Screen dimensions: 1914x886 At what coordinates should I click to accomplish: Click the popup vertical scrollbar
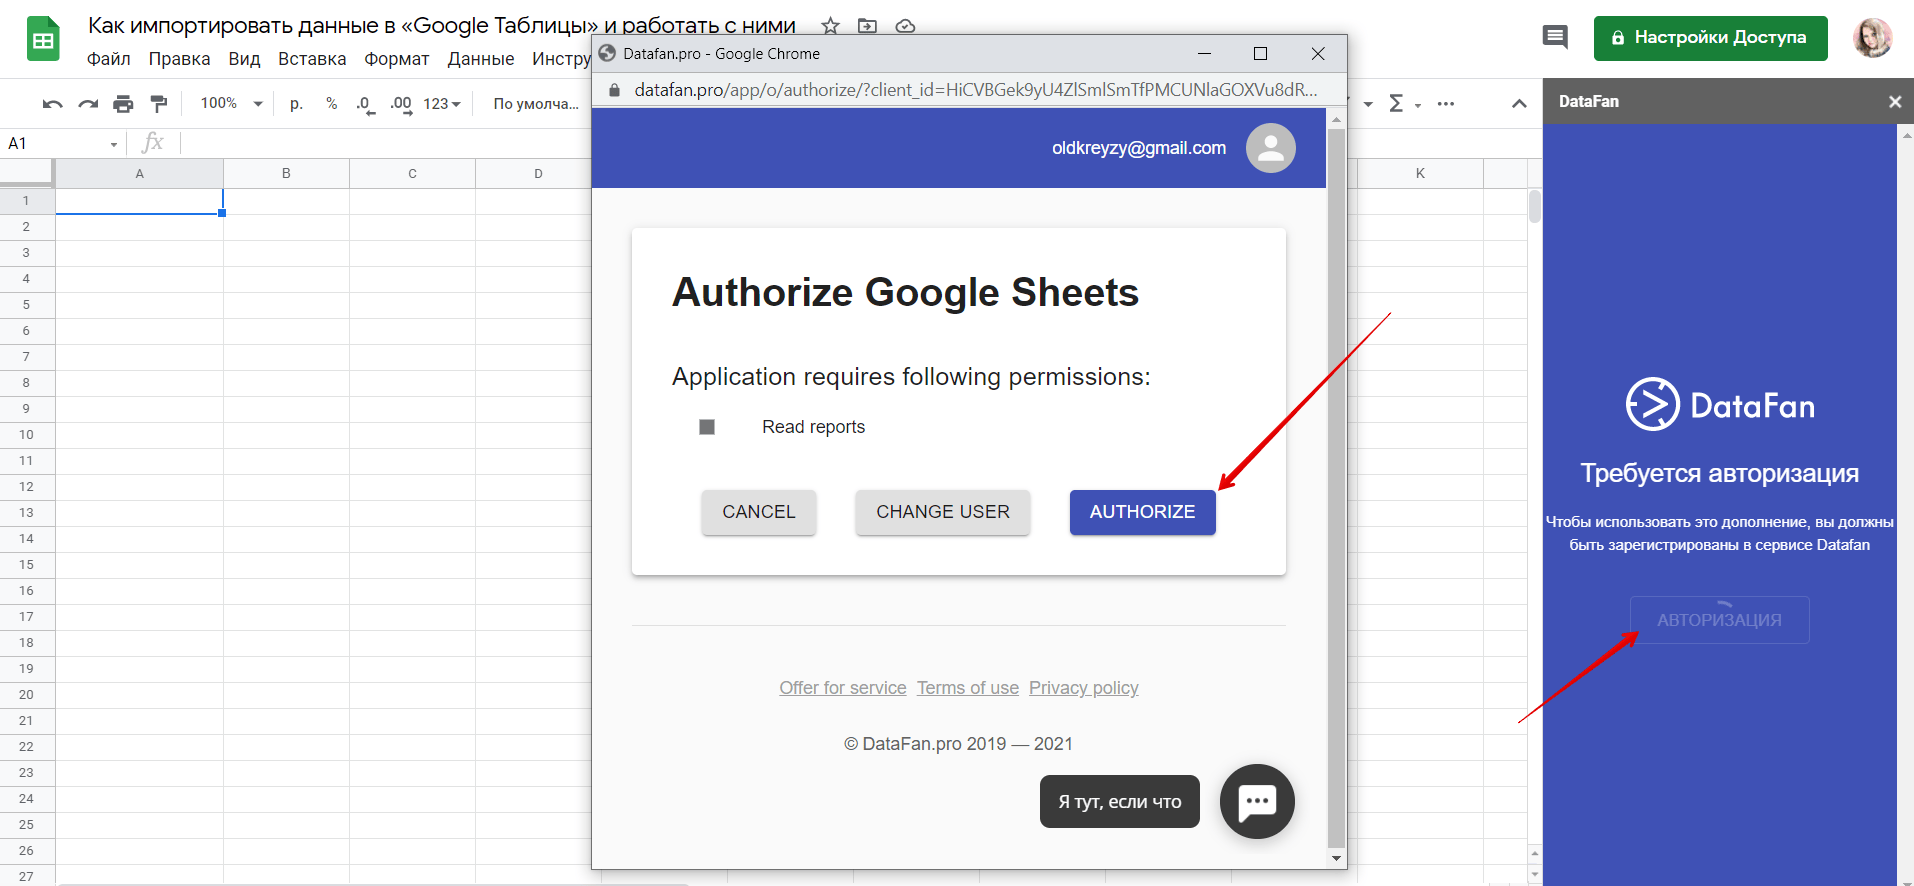[1336, 480]
